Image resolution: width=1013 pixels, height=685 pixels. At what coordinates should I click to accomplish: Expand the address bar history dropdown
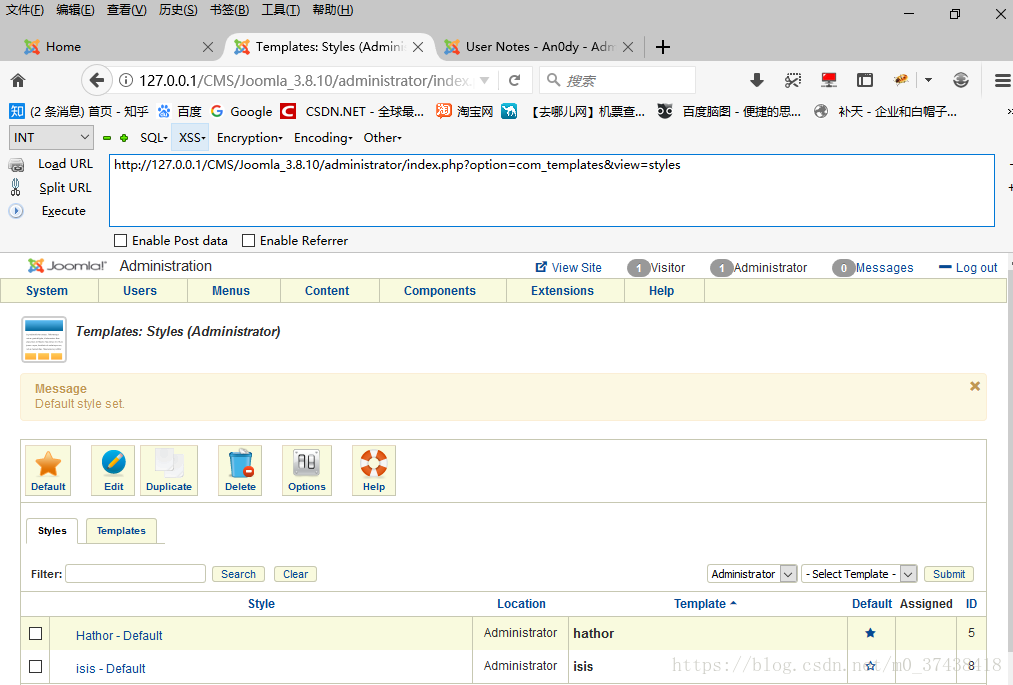pyautogui.click(x=485, y=81)
